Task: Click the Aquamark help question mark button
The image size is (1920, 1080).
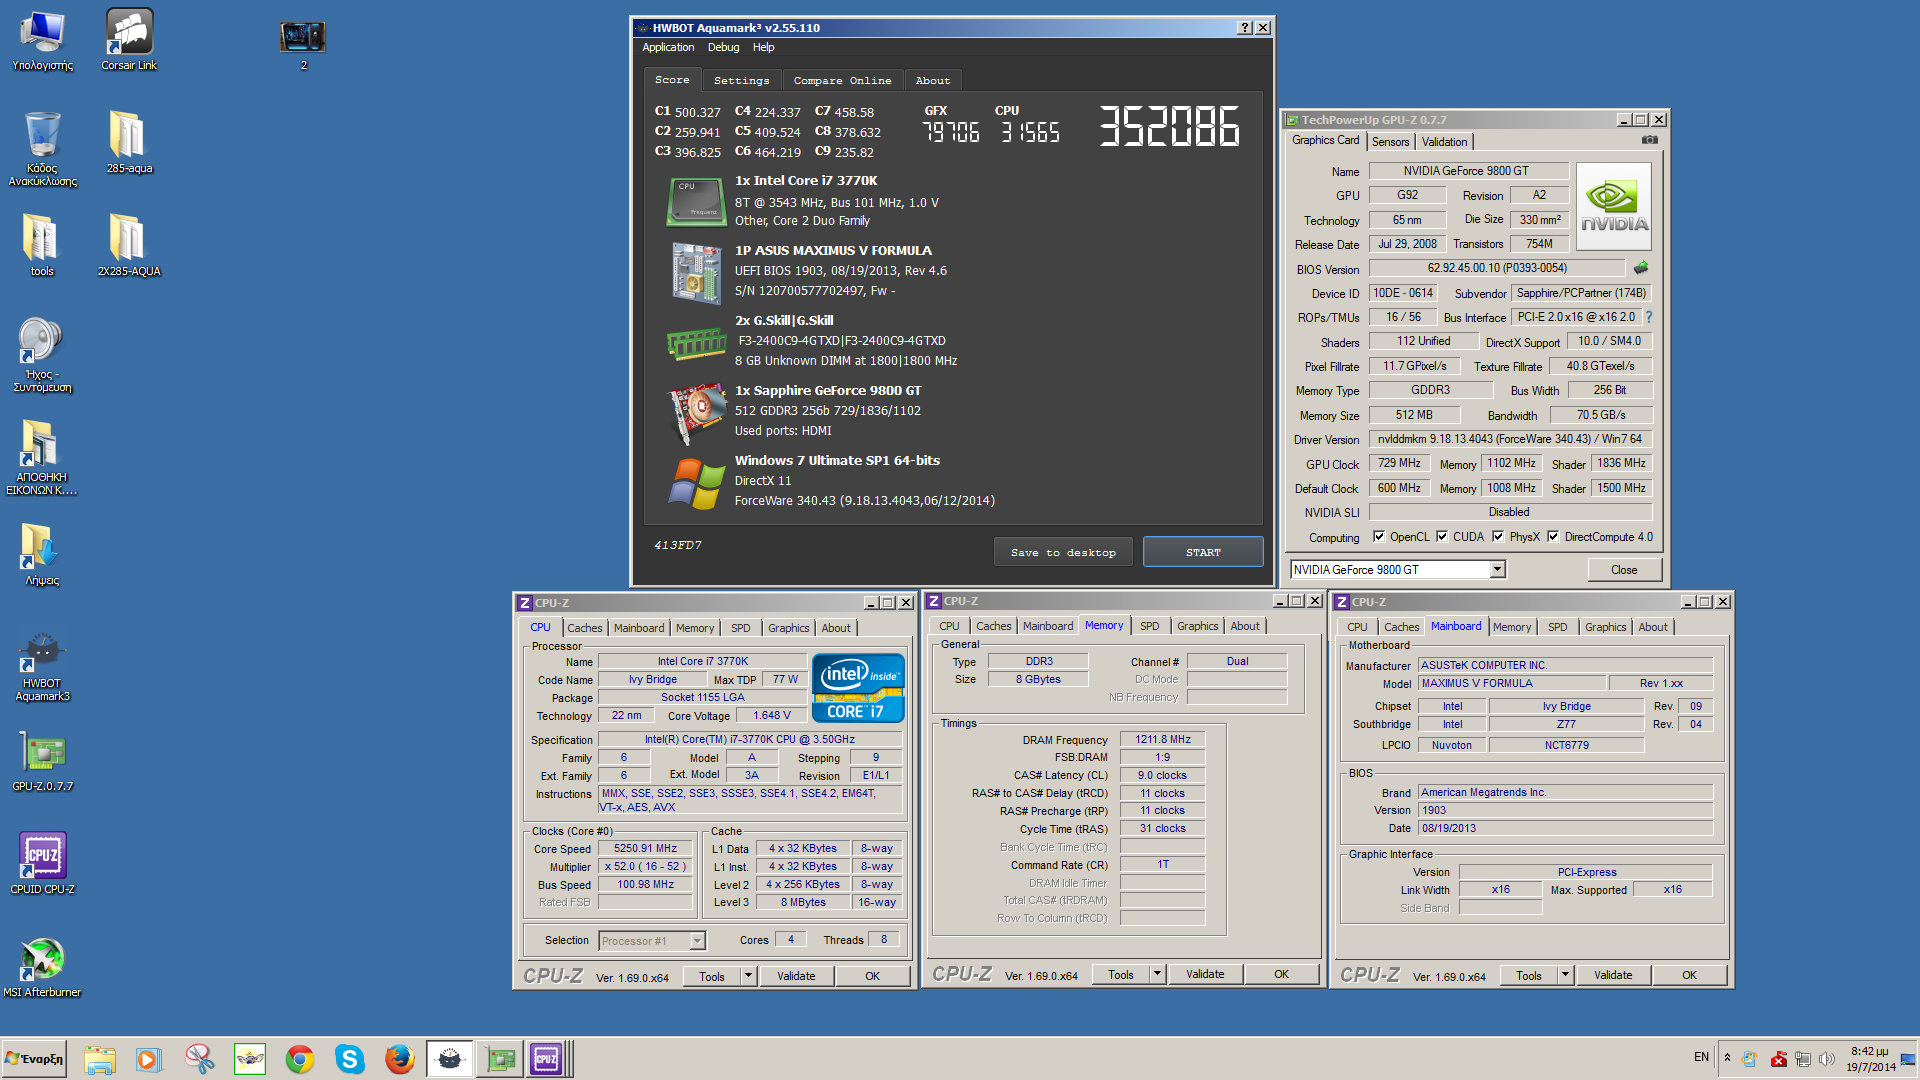Action: (1245, 28)
